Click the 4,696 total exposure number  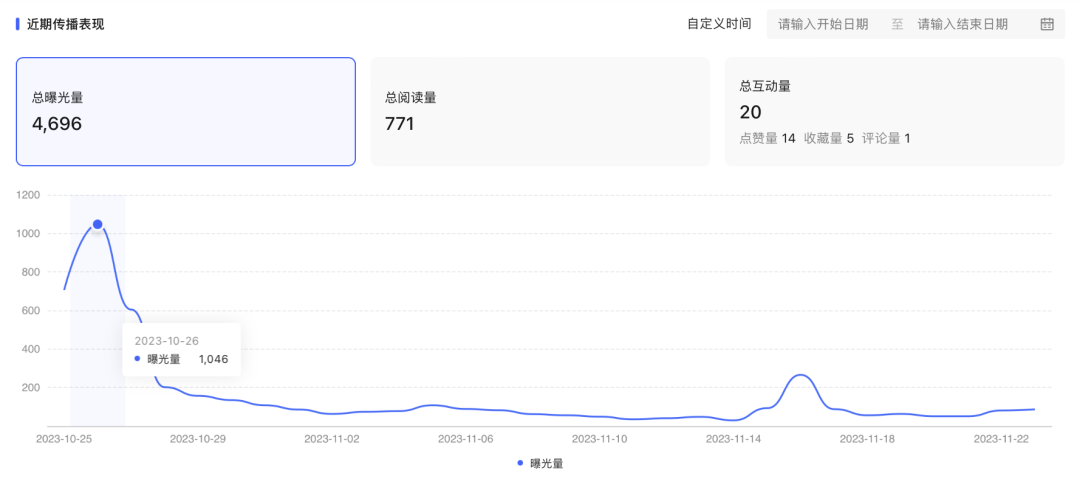coord(57,124)
